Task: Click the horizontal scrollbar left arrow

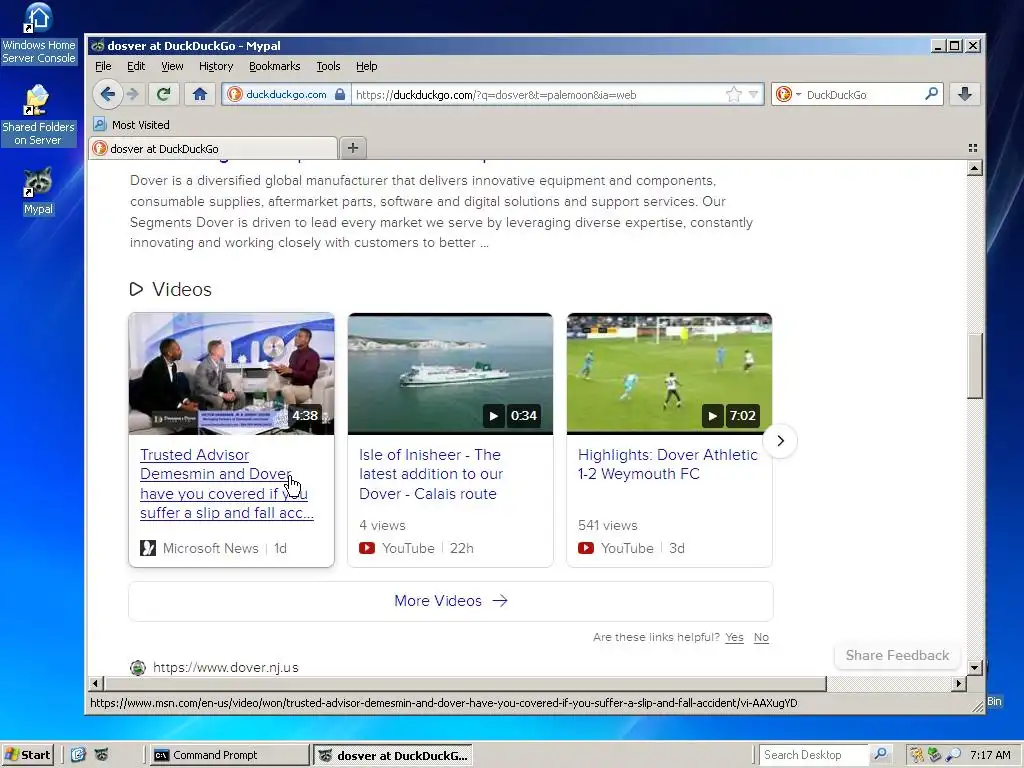Action: [x=95, y=684]
